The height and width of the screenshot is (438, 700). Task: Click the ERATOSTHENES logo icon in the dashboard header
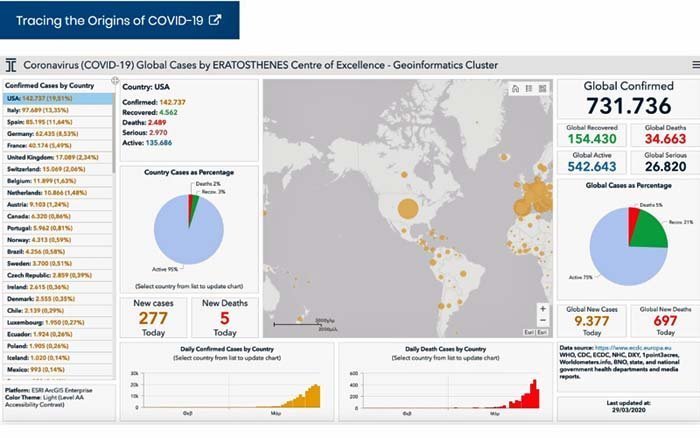click(11, 65)
